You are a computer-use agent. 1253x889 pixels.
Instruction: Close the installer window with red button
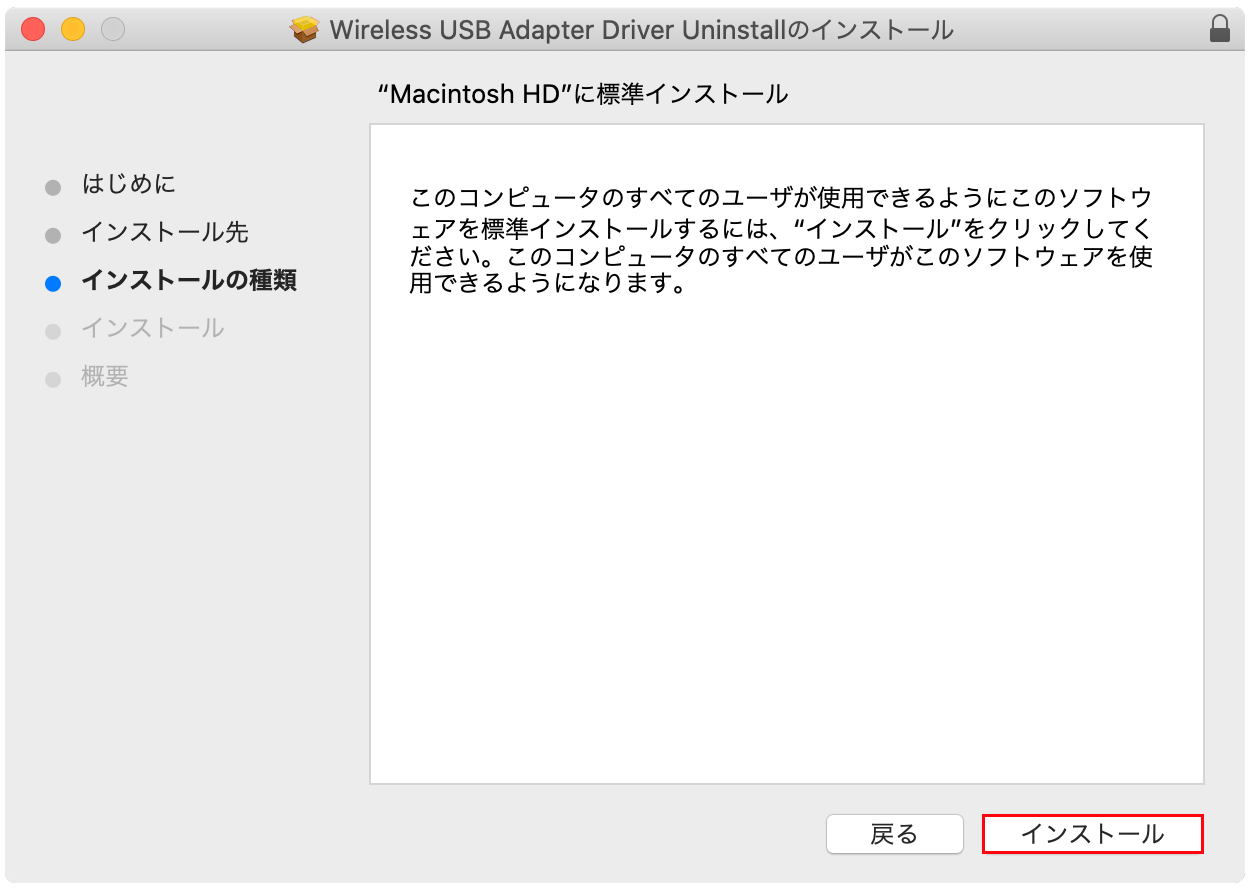click(33, 29)
